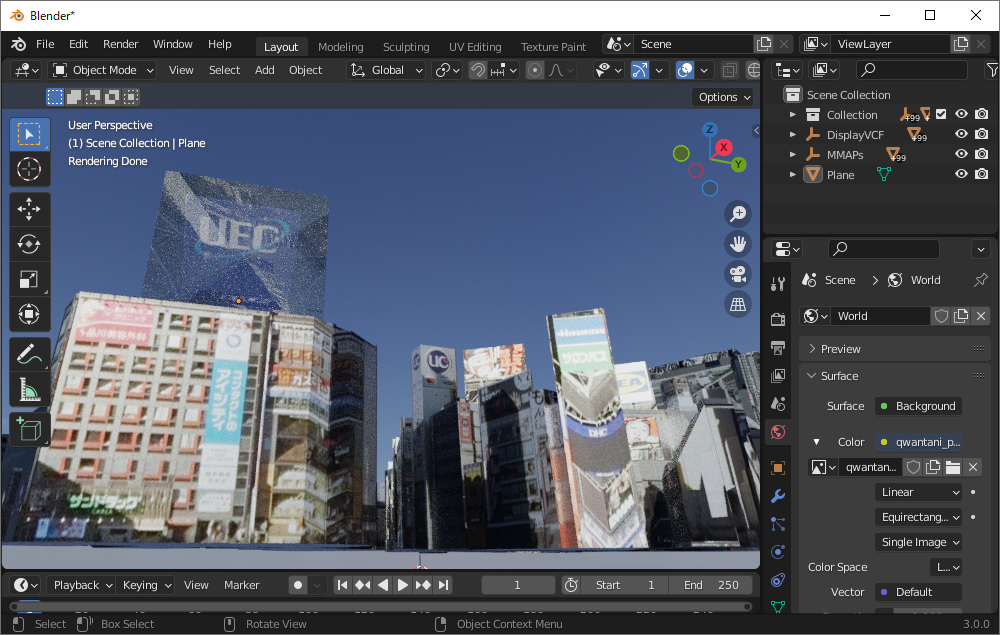Screen dimensions: 1000x635
Task: Open the Object Mode dropdown
Action: 103,70
